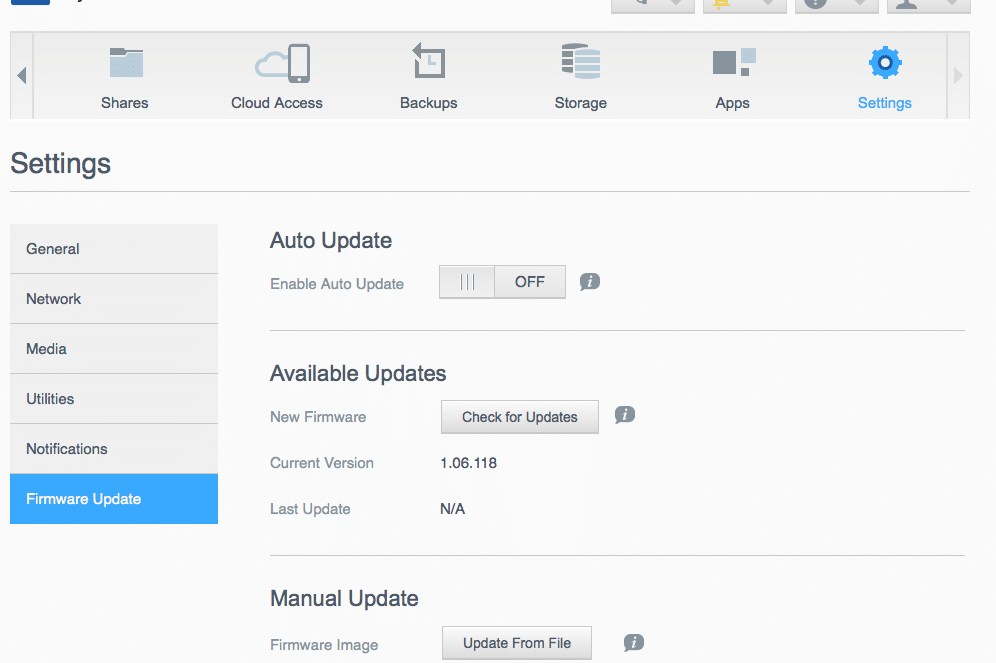Click the Apps label
Screen dimensions: 996x663
tap(732, 103)
